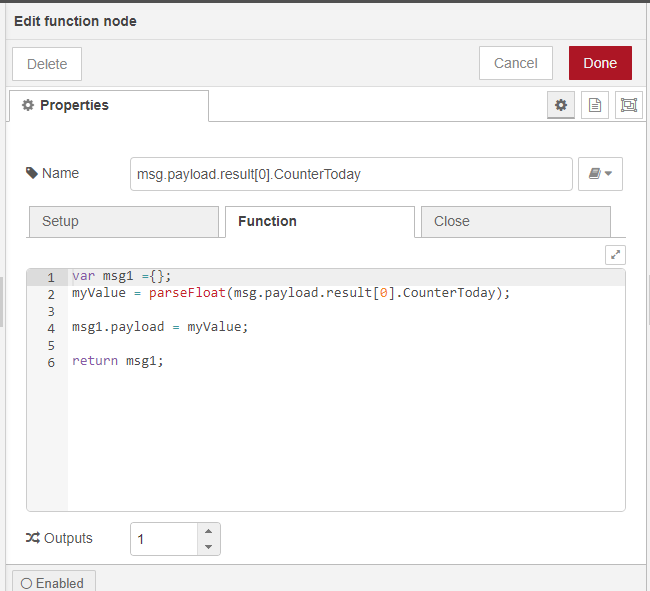Expand code editor to full size
The width and height of the screenshot is (650, 591).
(x=615, y=255)
